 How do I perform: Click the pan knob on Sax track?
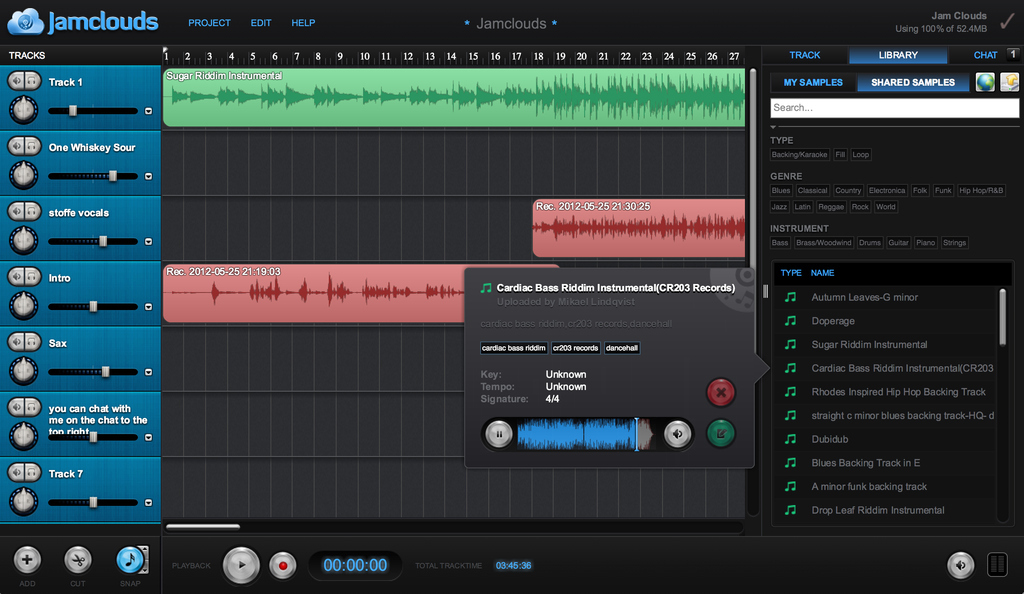pos(24,370)
